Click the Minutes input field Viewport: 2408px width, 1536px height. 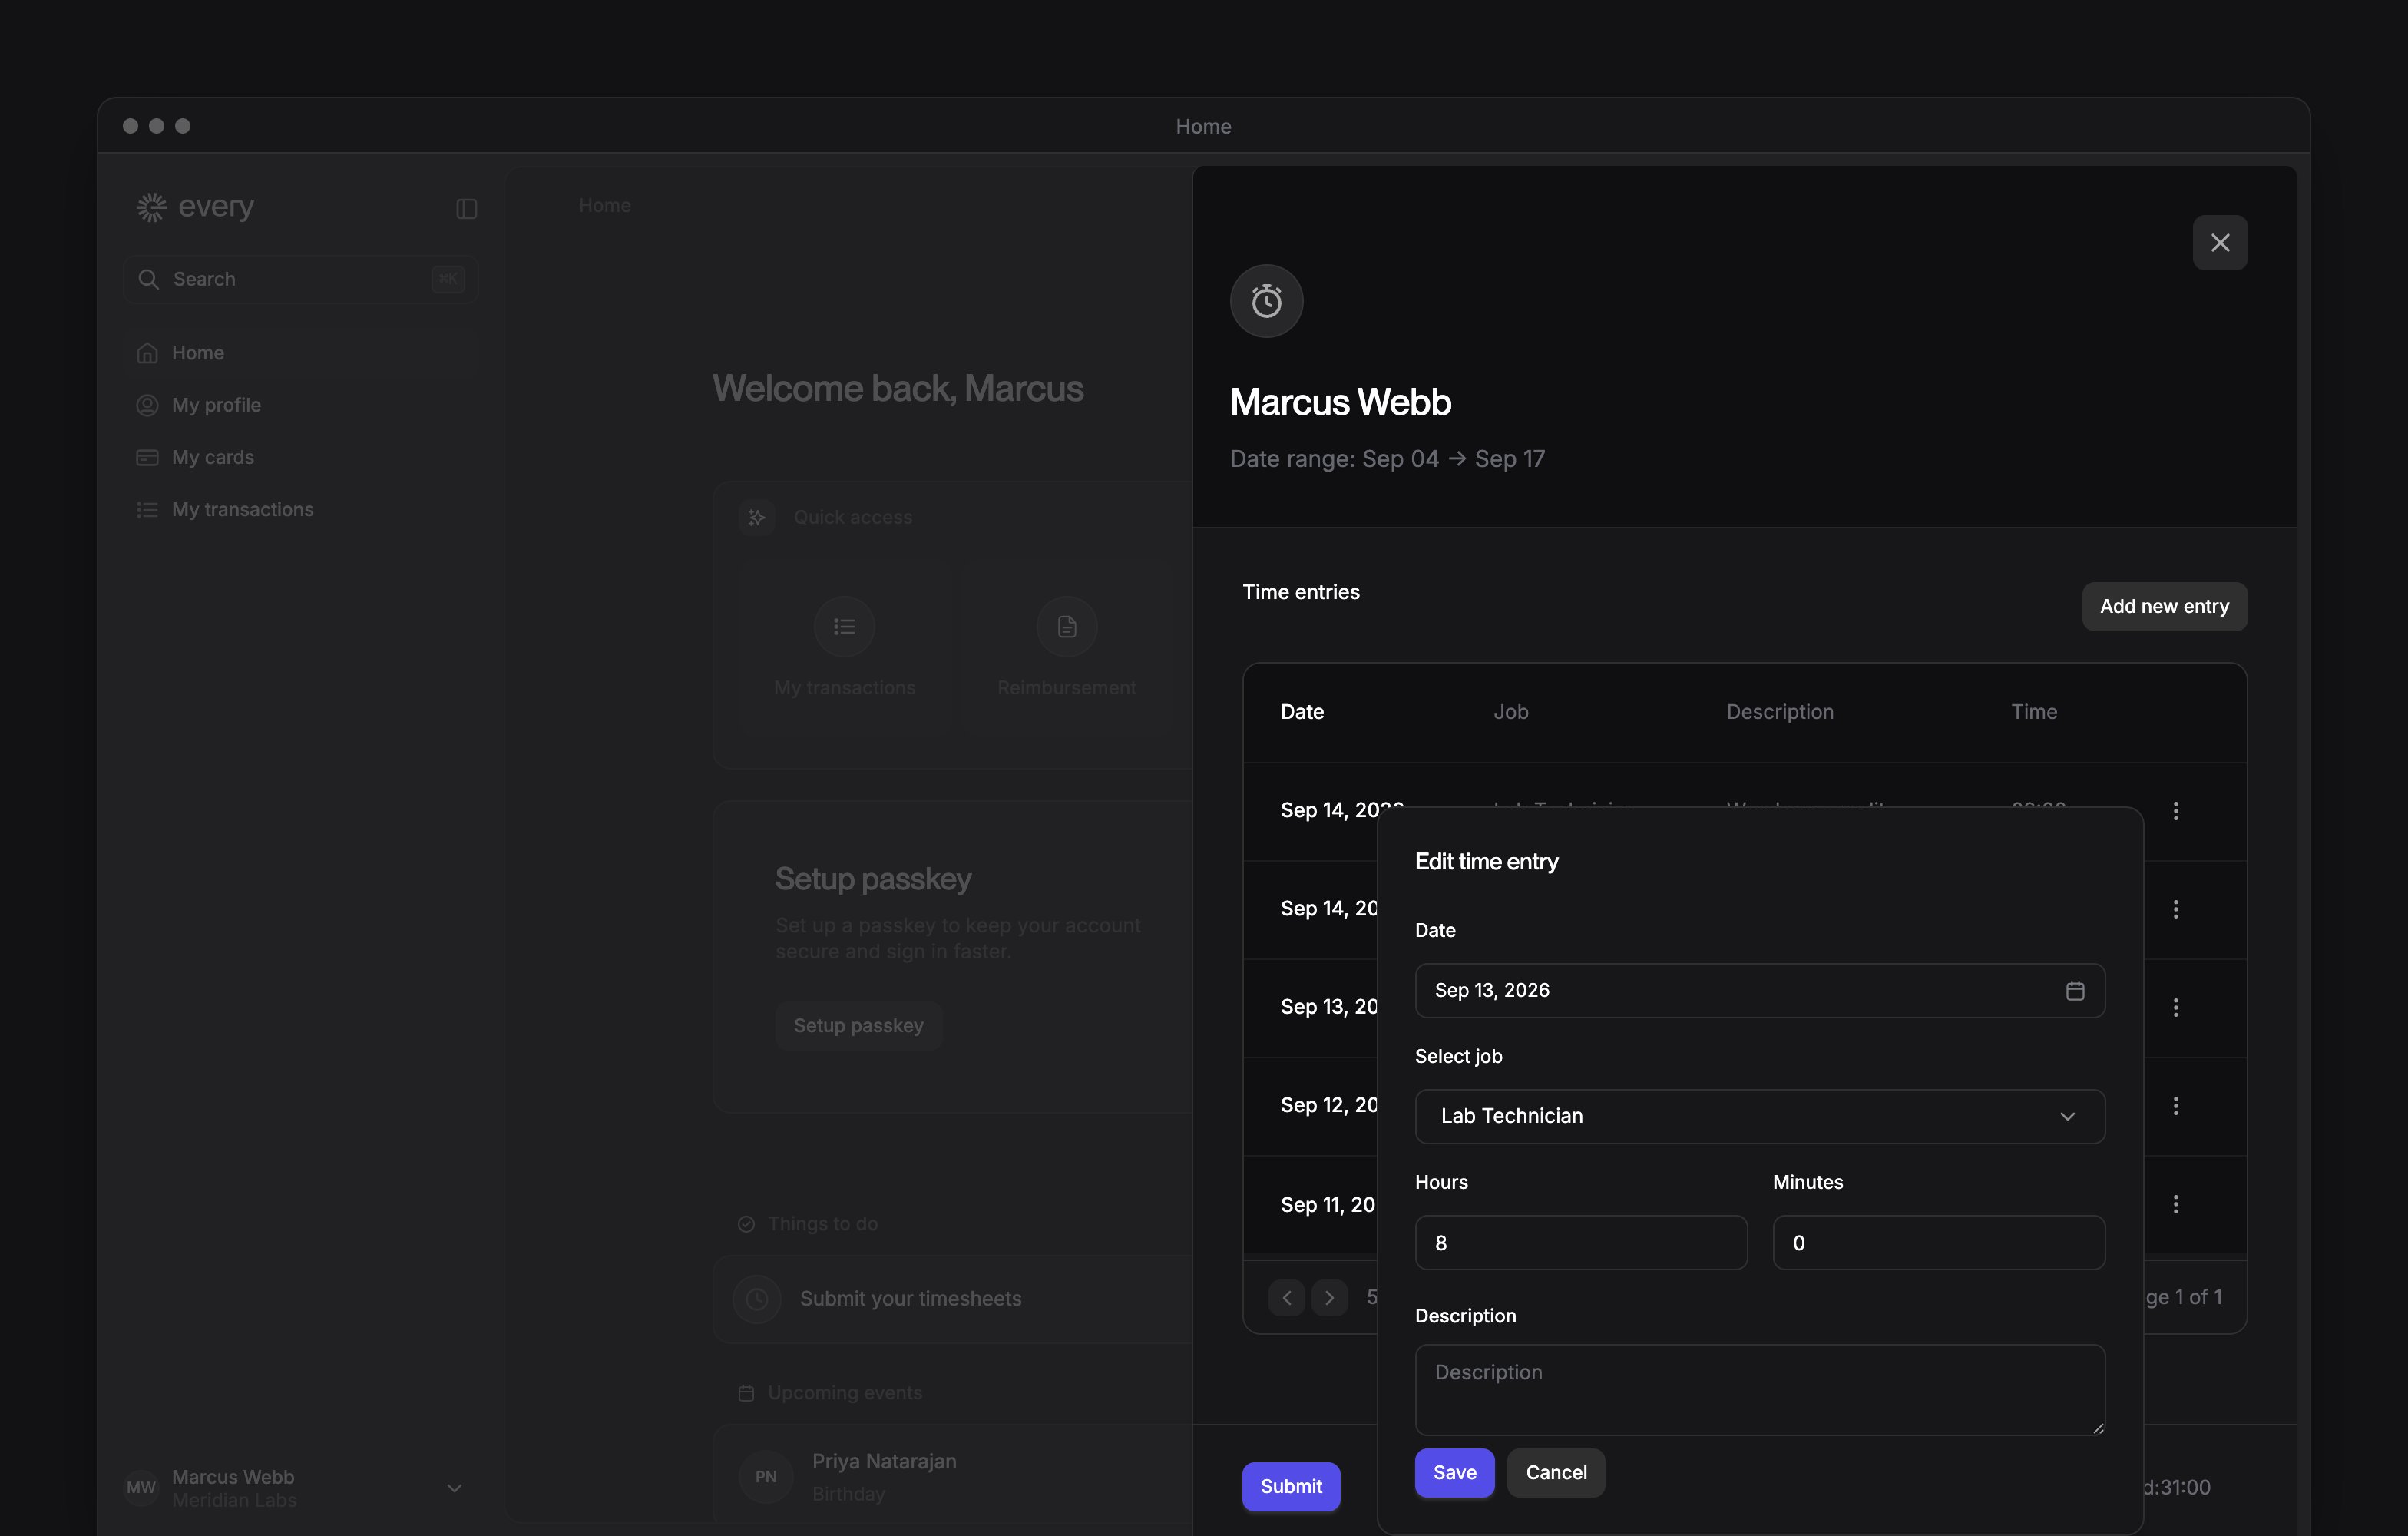1938,1242
